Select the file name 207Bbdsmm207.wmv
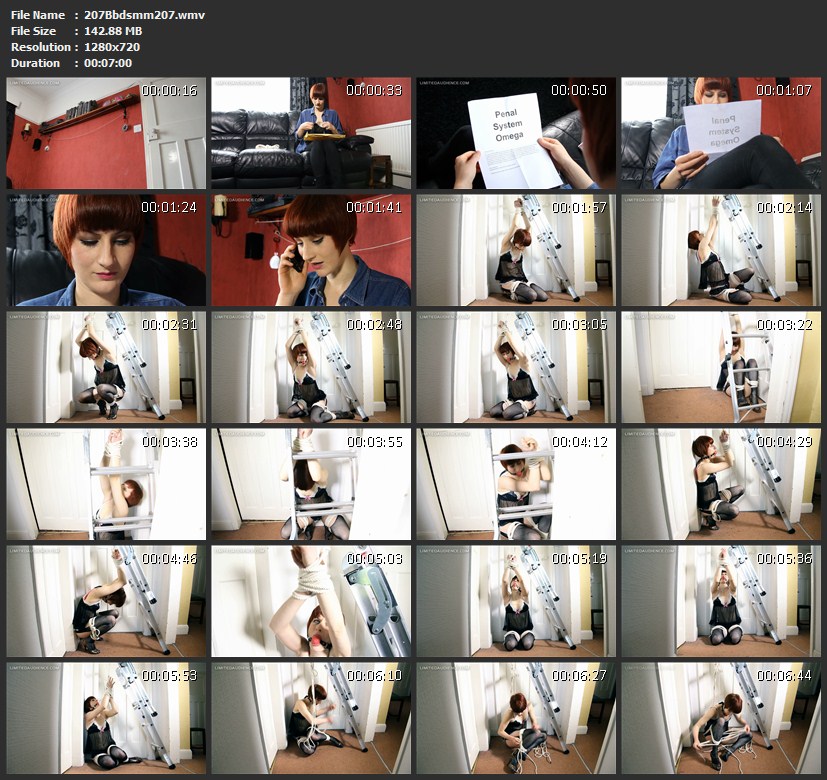The width and height of the screenshot is (827, 780). pyautogui.click(x=144, y=15)
